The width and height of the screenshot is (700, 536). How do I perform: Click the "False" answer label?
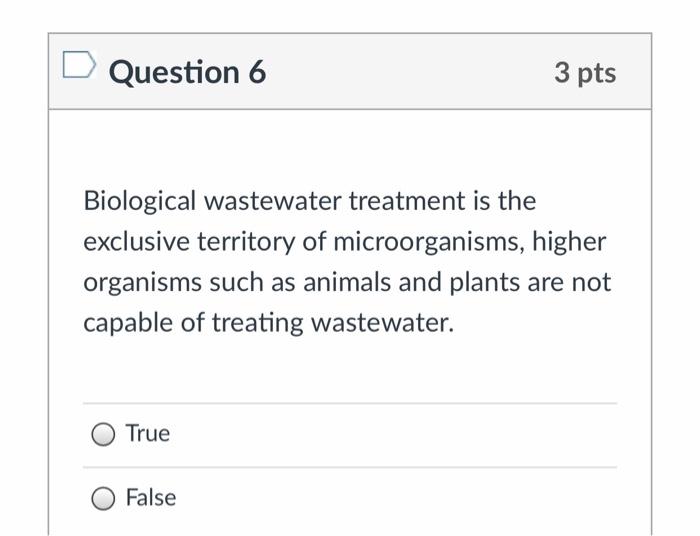(x=151, y=498)
